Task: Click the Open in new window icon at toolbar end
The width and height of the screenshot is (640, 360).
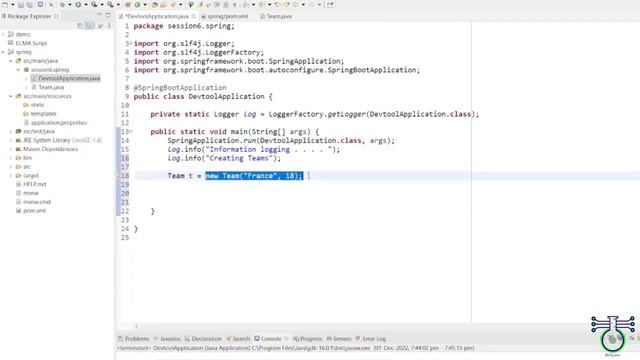Action: [x=330, y=4]
